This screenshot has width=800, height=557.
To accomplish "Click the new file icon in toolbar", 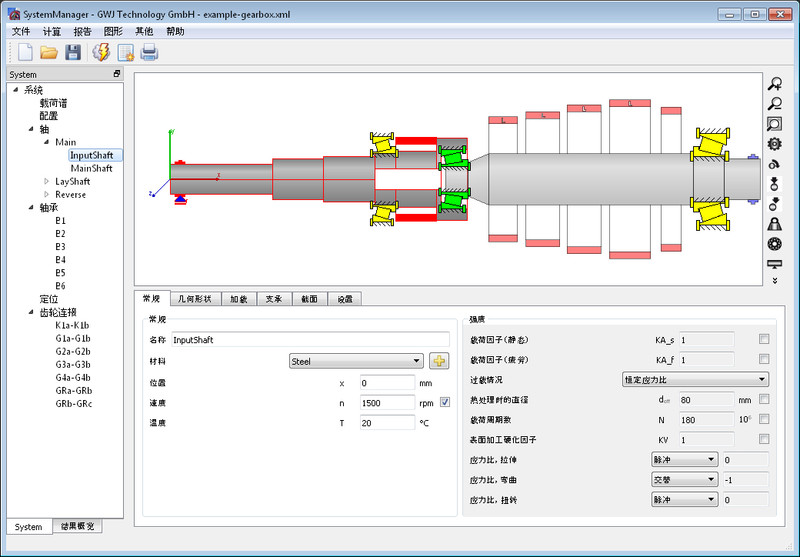I will [25, 52].
